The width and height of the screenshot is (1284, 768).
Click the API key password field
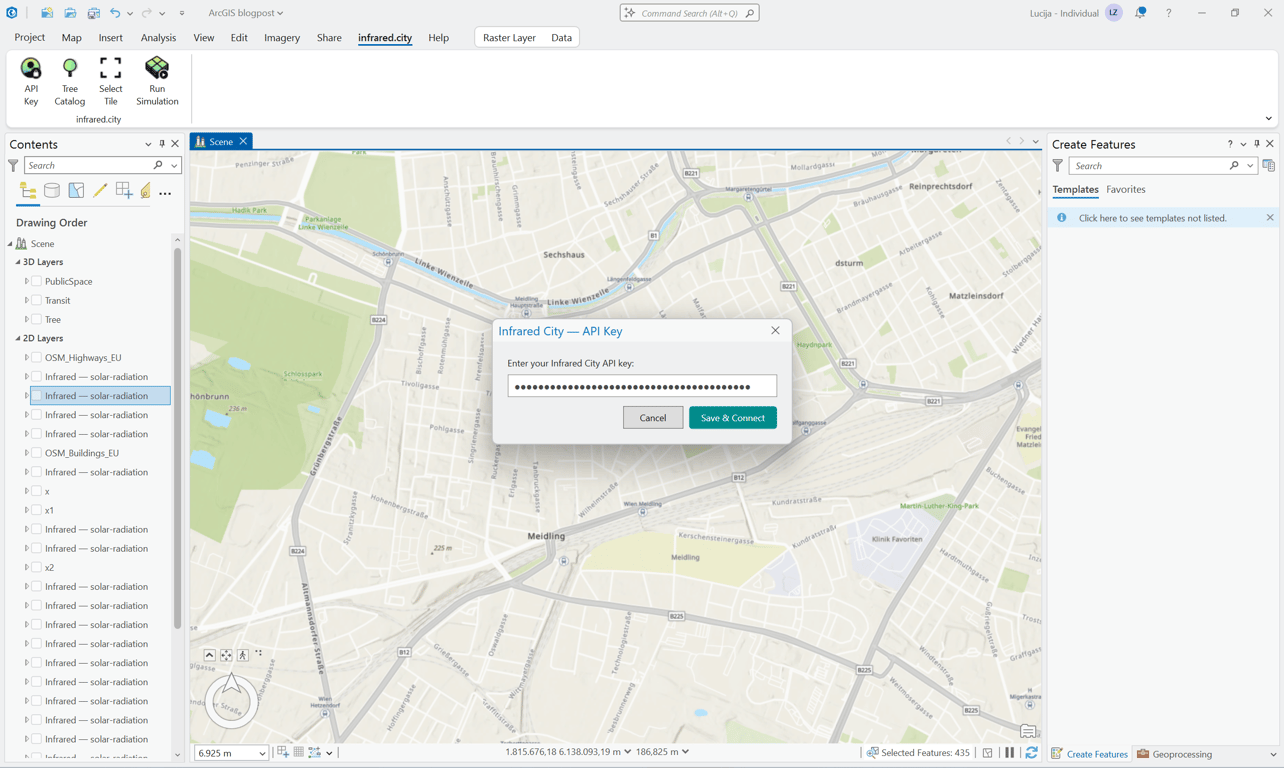pos(642,386)
